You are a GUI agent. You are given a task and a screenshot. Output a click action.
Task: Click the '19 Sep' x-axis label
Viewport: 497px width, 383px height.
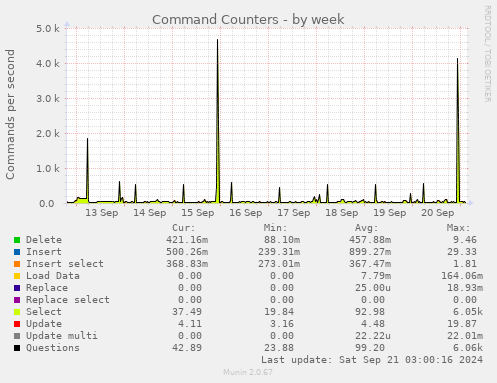click(390, 213)
